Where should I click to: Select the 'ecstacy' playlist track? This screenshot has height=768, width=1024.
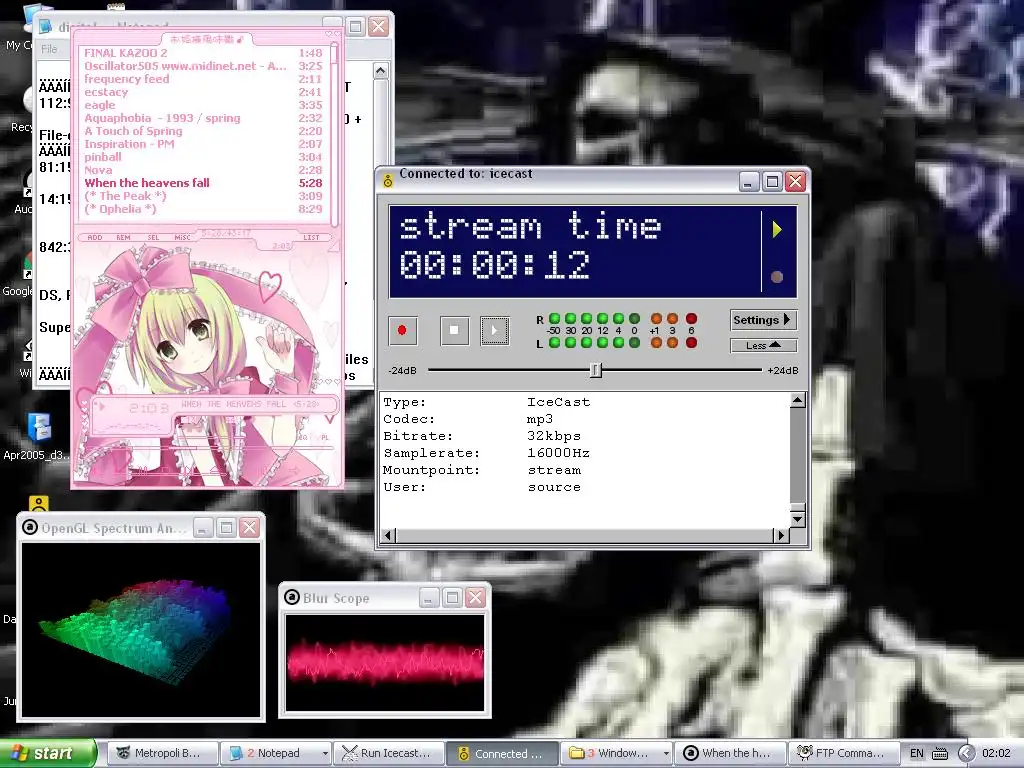[x=203, y=92]
